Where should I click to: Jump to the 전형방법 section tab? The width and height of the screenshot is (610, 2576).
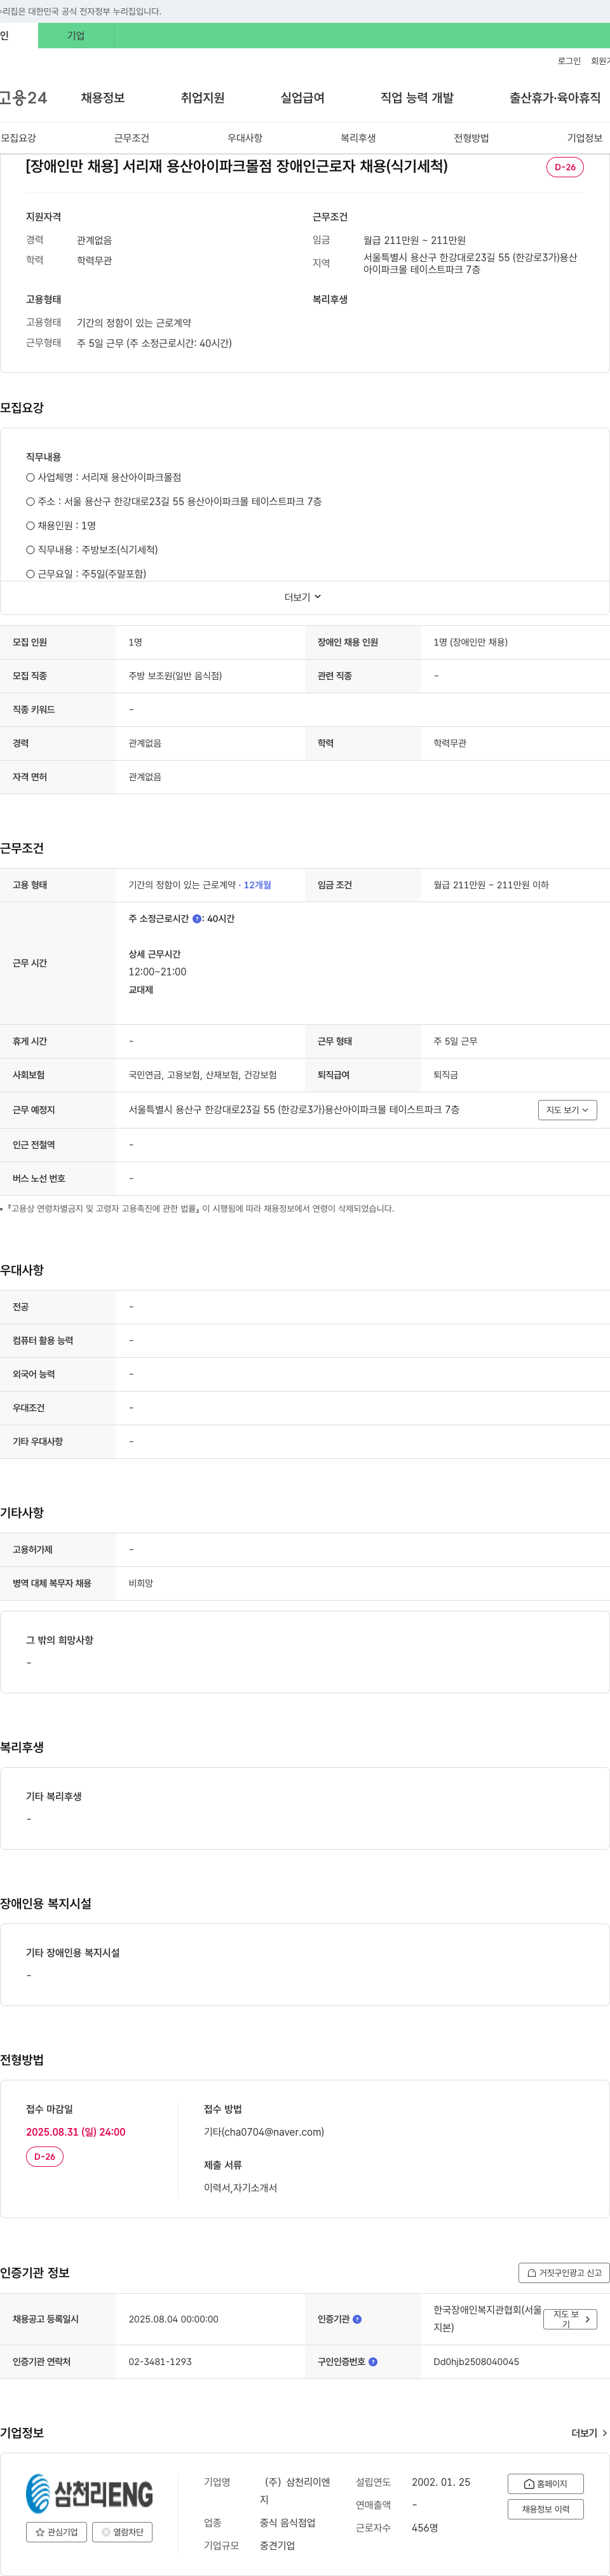471,138
